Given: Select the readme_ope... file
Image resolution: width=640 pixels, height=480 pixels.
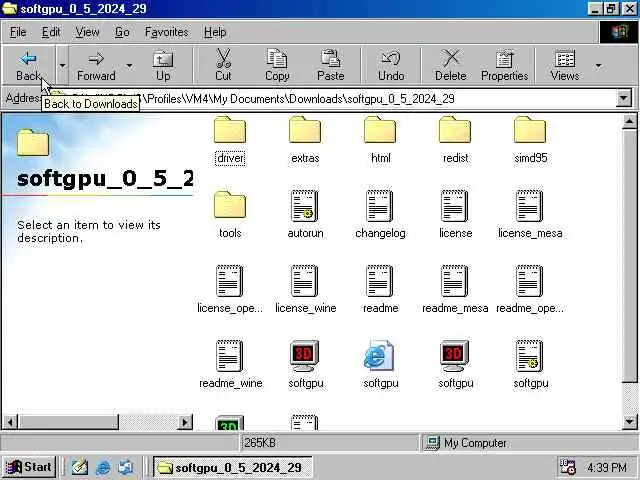Looking at the screenshot, I should tap(531, 291).
